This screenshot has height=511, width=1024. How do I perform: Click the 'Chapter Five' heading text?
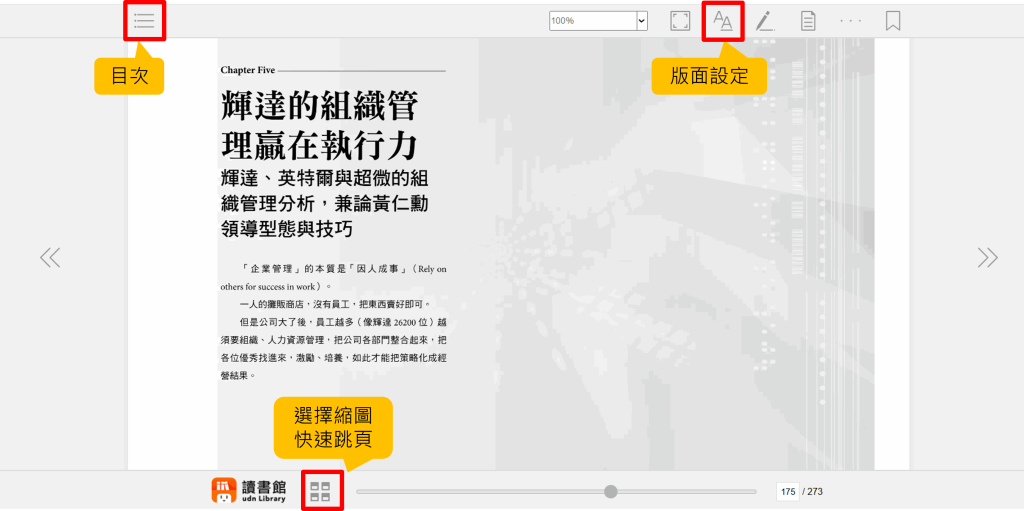pos(248,70)
